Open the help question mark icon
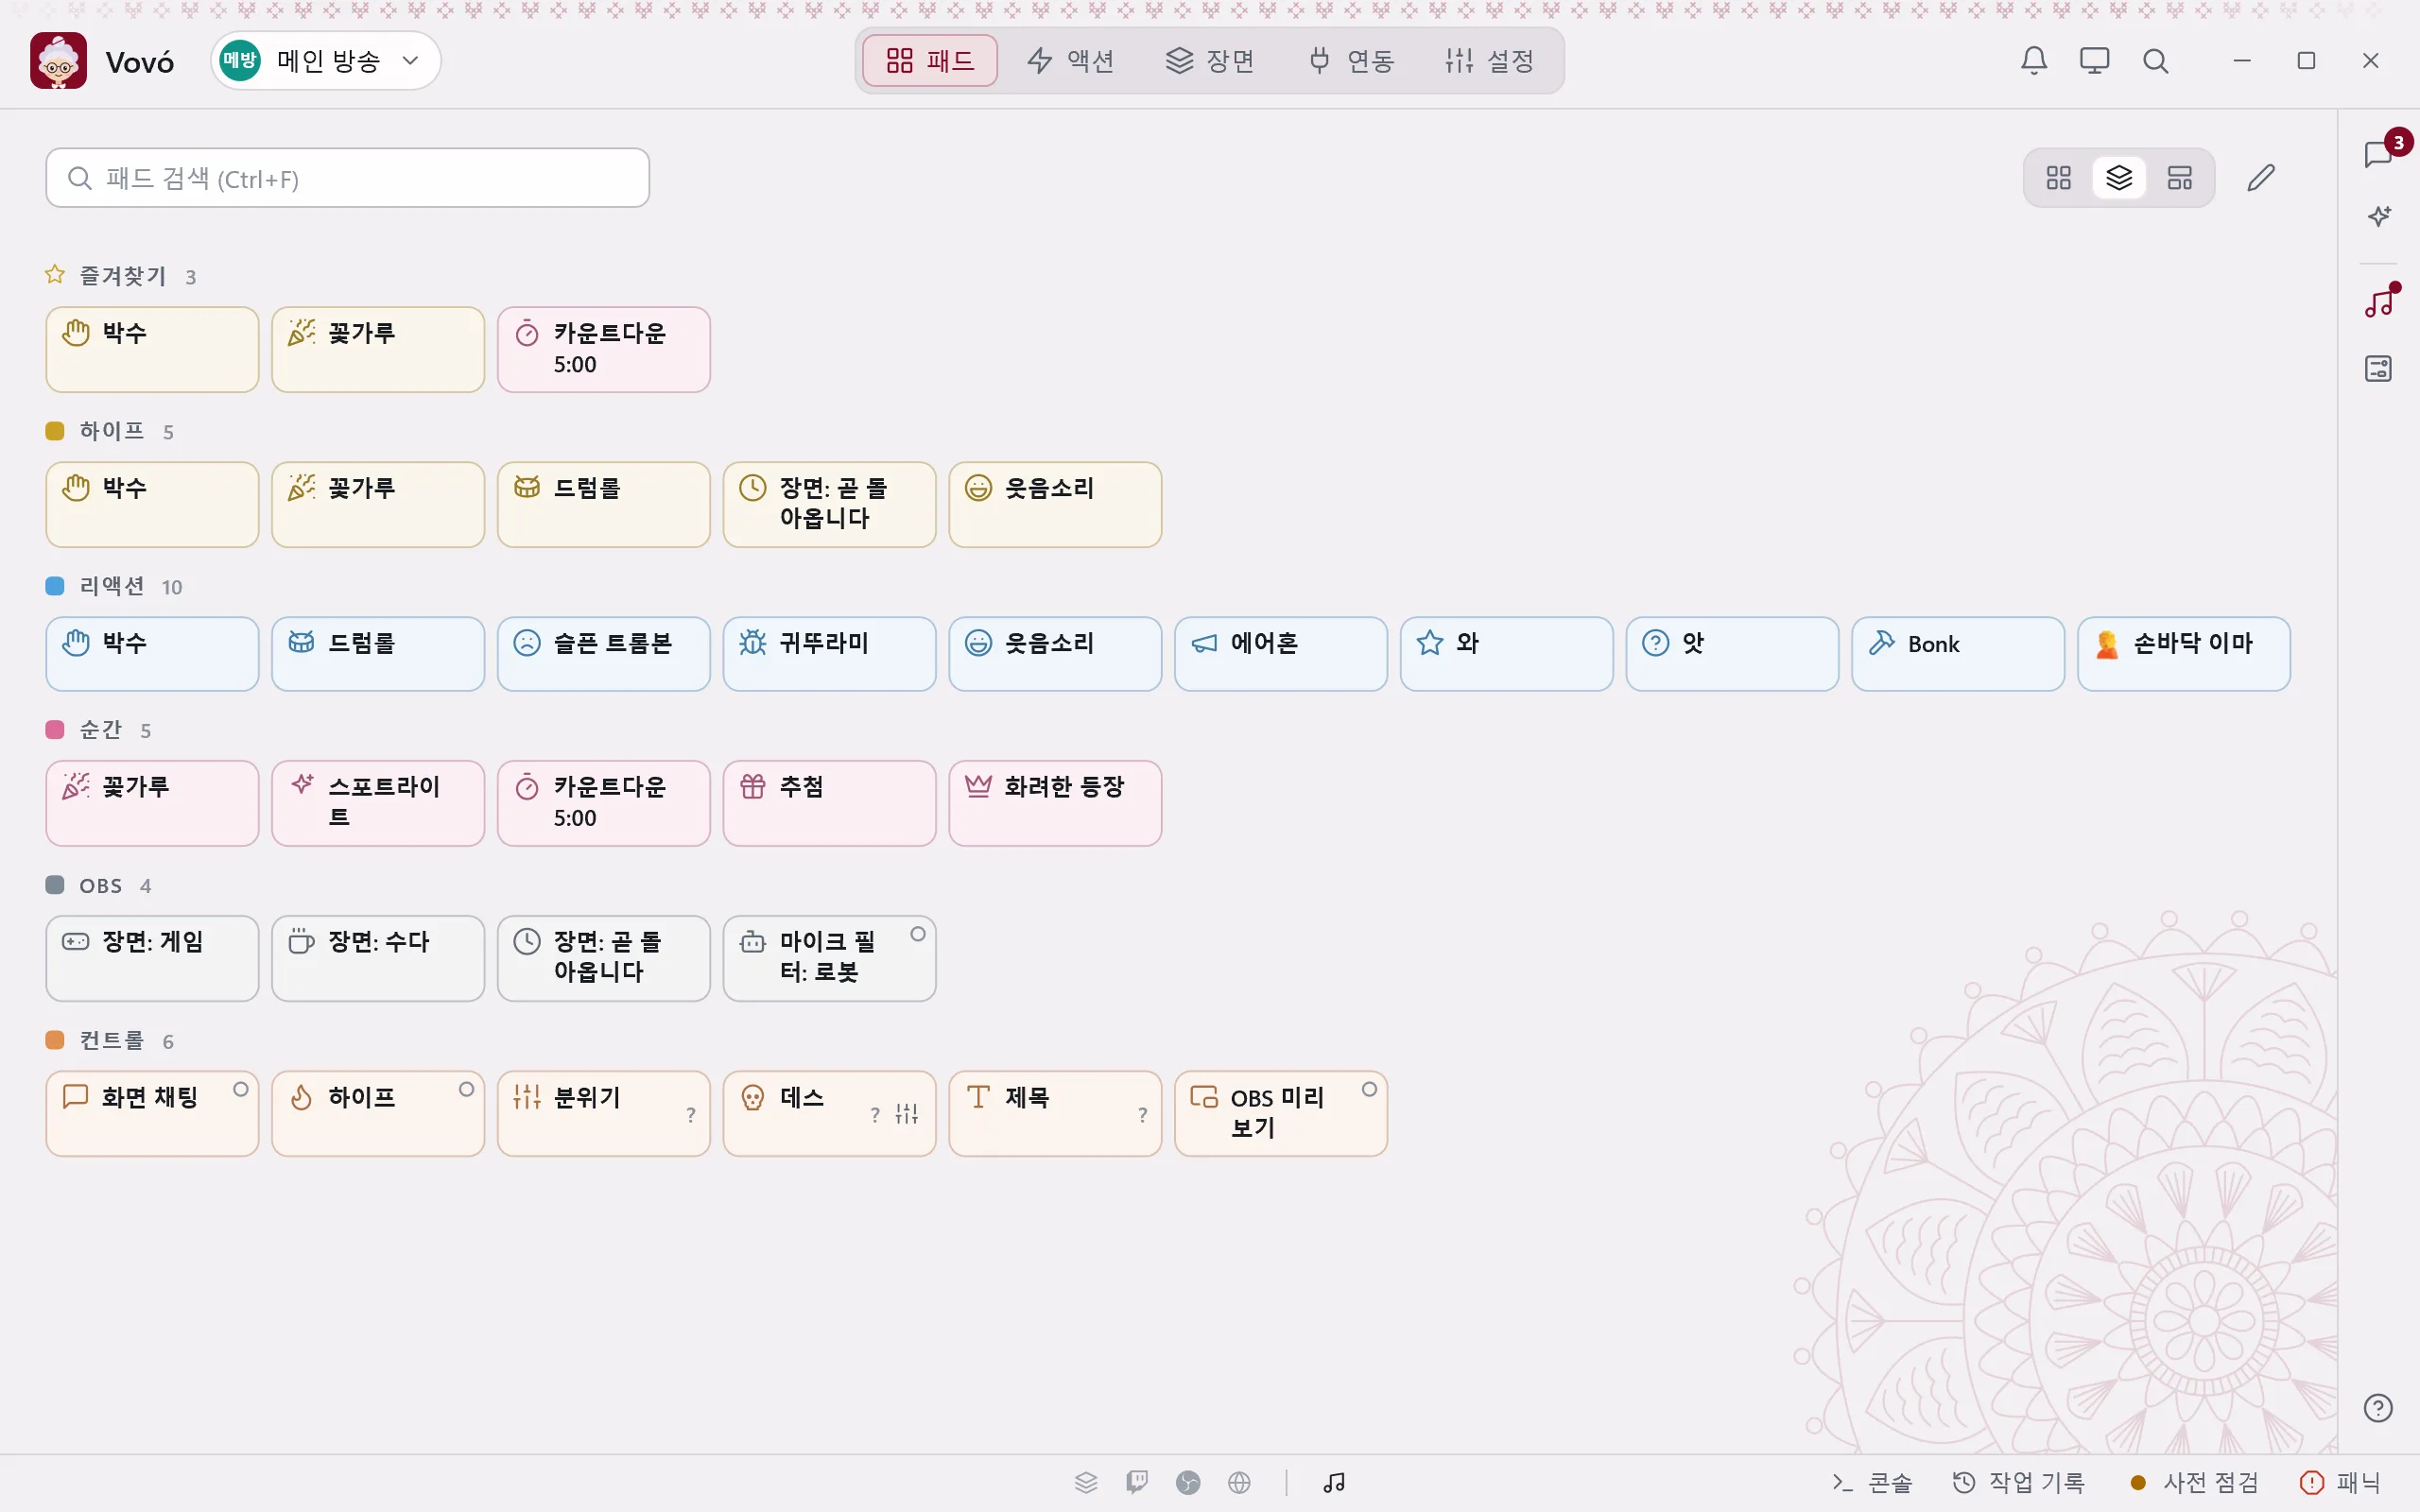Screen dimensions: 2420x1512 (2379, 1408)
